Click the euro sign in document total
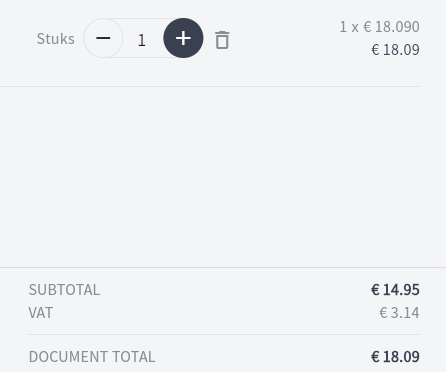The height and width of the screenshot is (372, 446). [375, 357]
